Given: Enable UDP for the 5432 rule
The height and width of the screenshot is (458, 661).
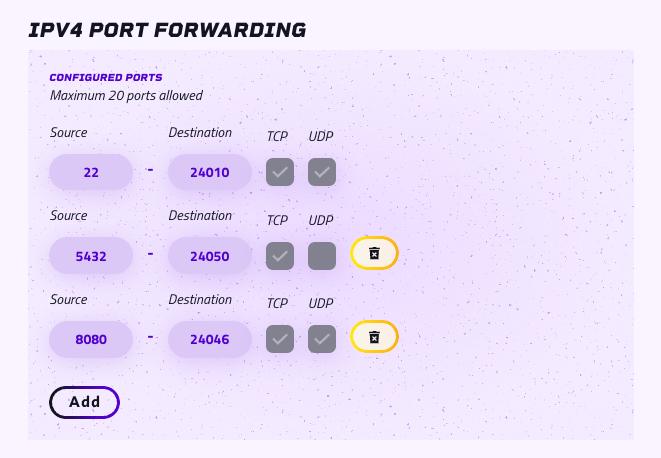Looking at the screenshot, I should [322, 256].
